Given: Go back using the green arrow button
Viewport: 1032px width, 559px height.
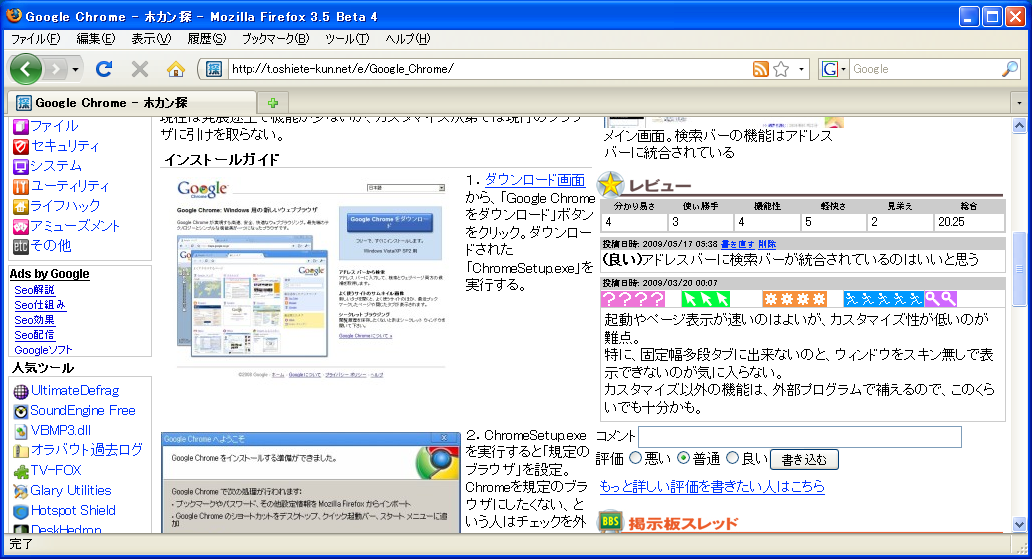Looking at the screenshot, I should pyautogui.click(x=25, y=68).
